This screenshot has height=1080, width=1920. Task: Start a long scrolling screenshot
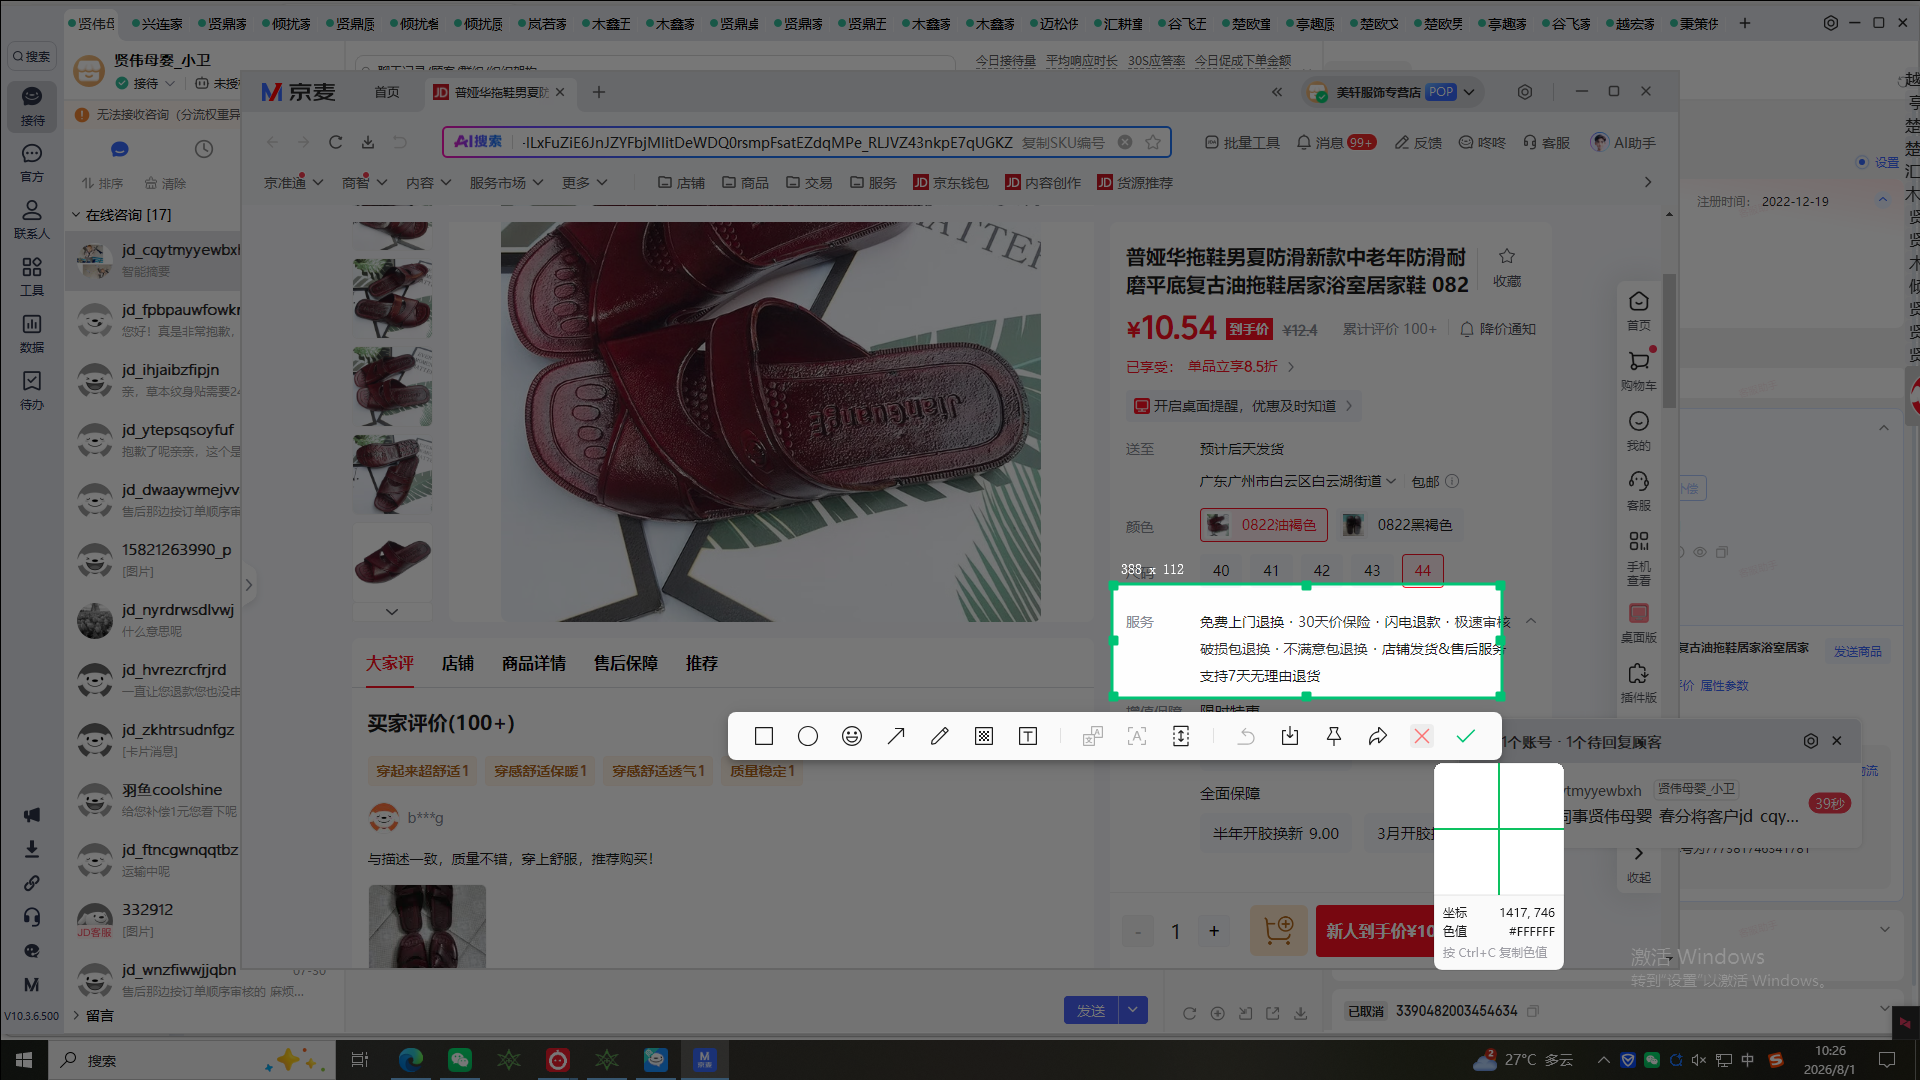[x=1181, y=737]
